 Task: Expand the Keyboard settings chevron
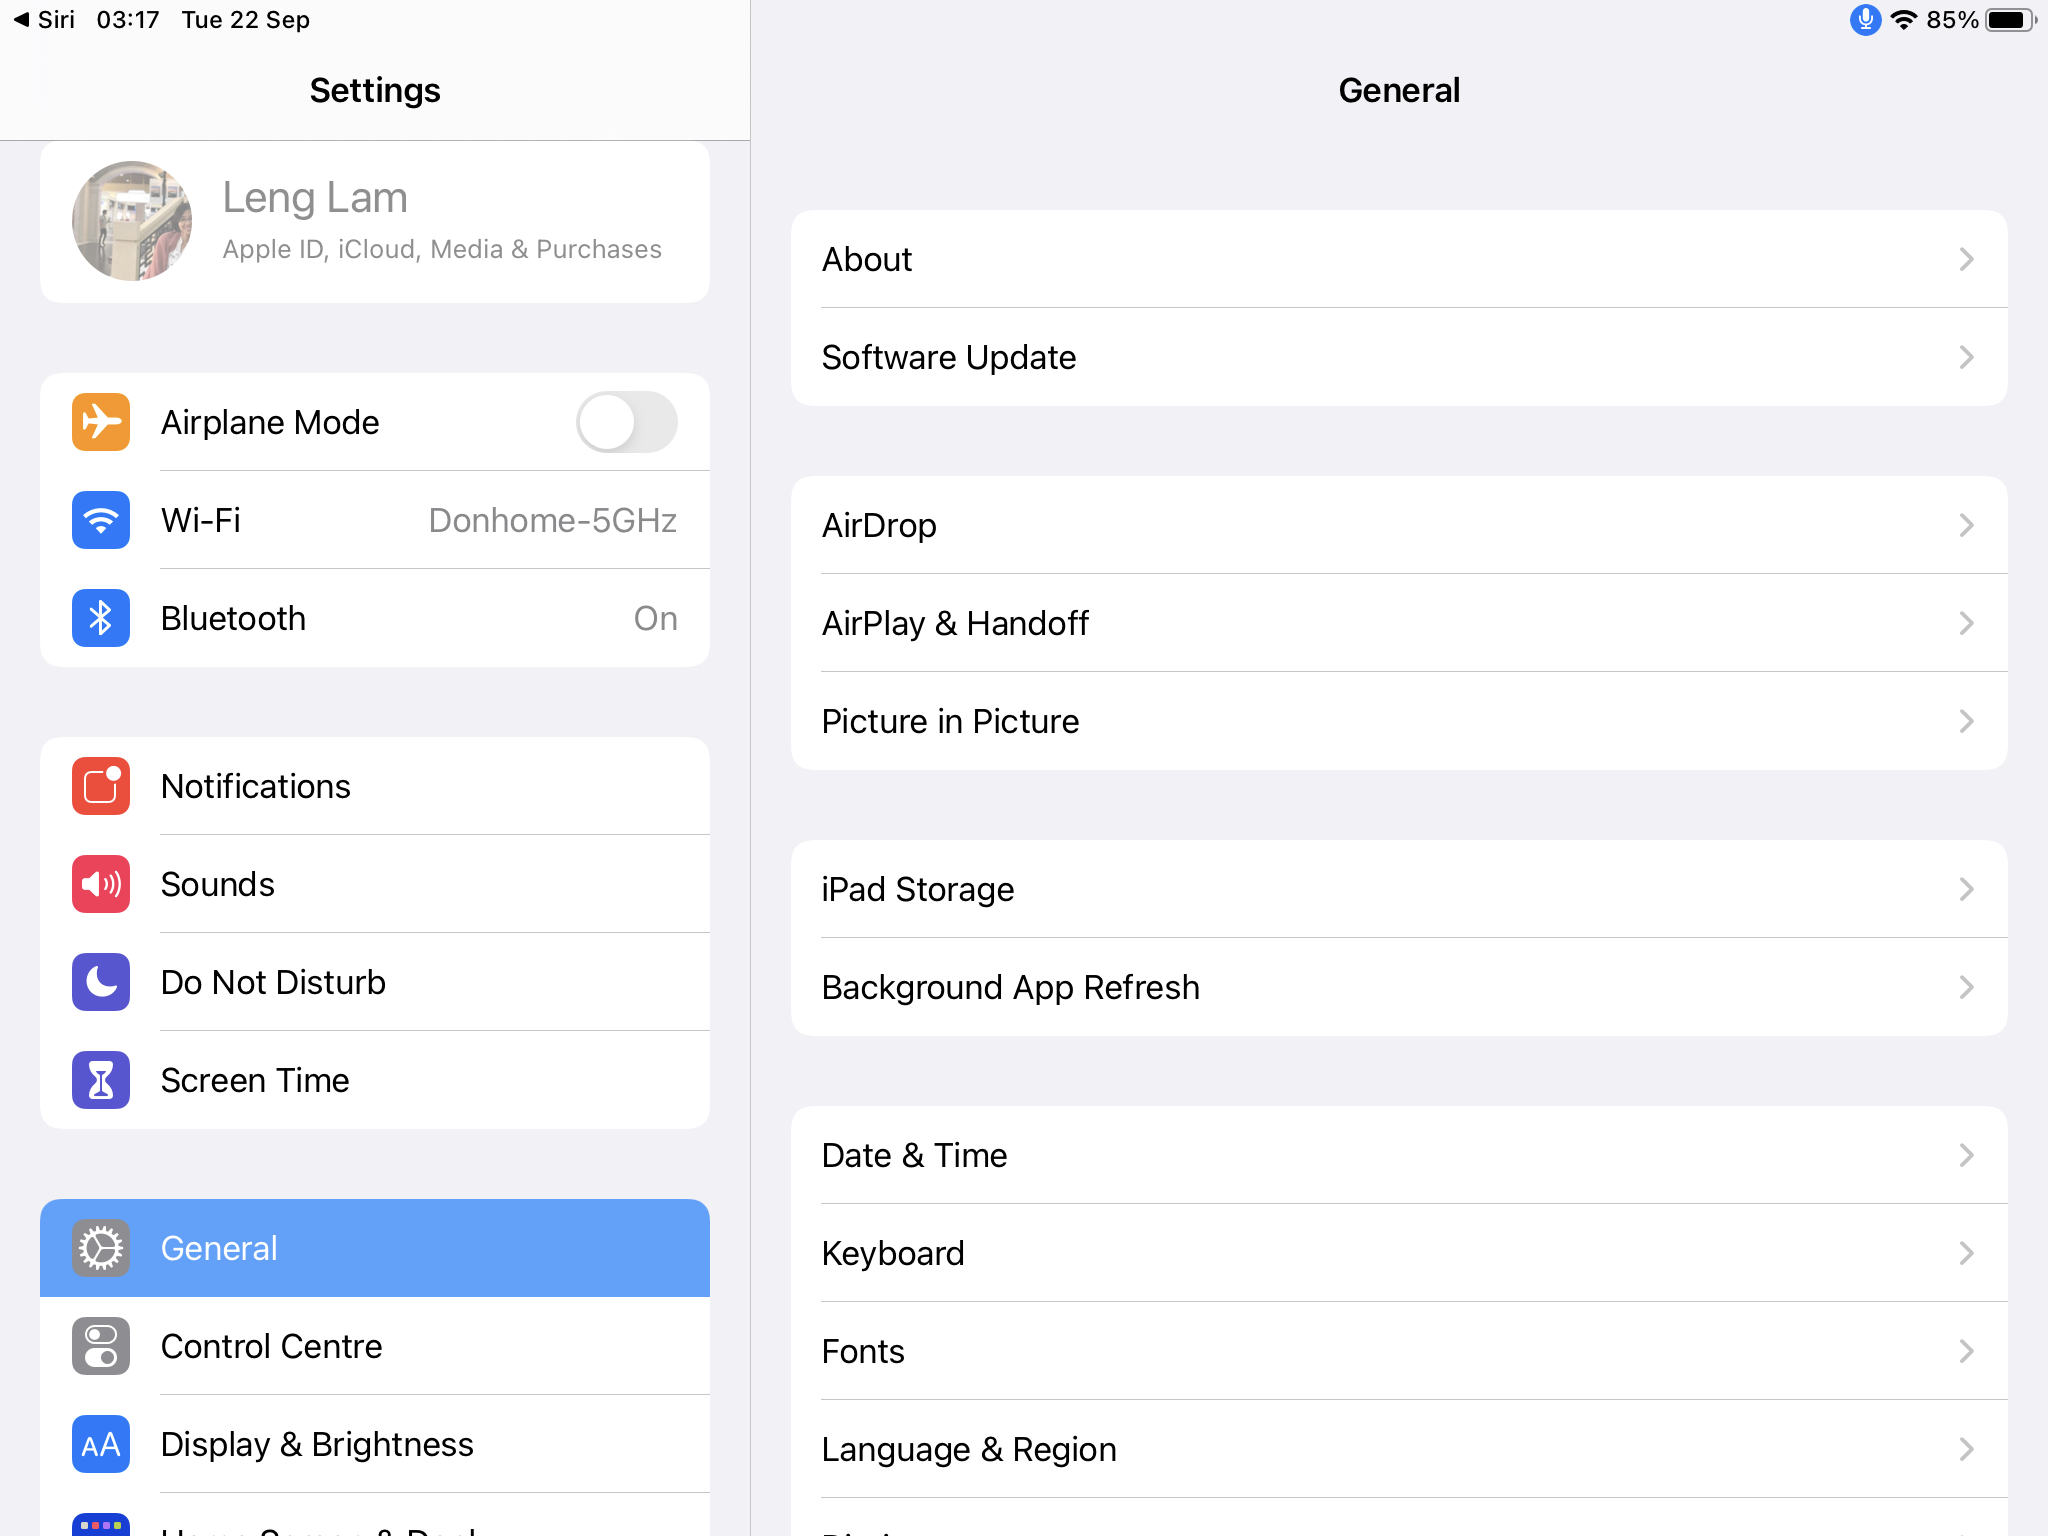click(1966, 1253)
